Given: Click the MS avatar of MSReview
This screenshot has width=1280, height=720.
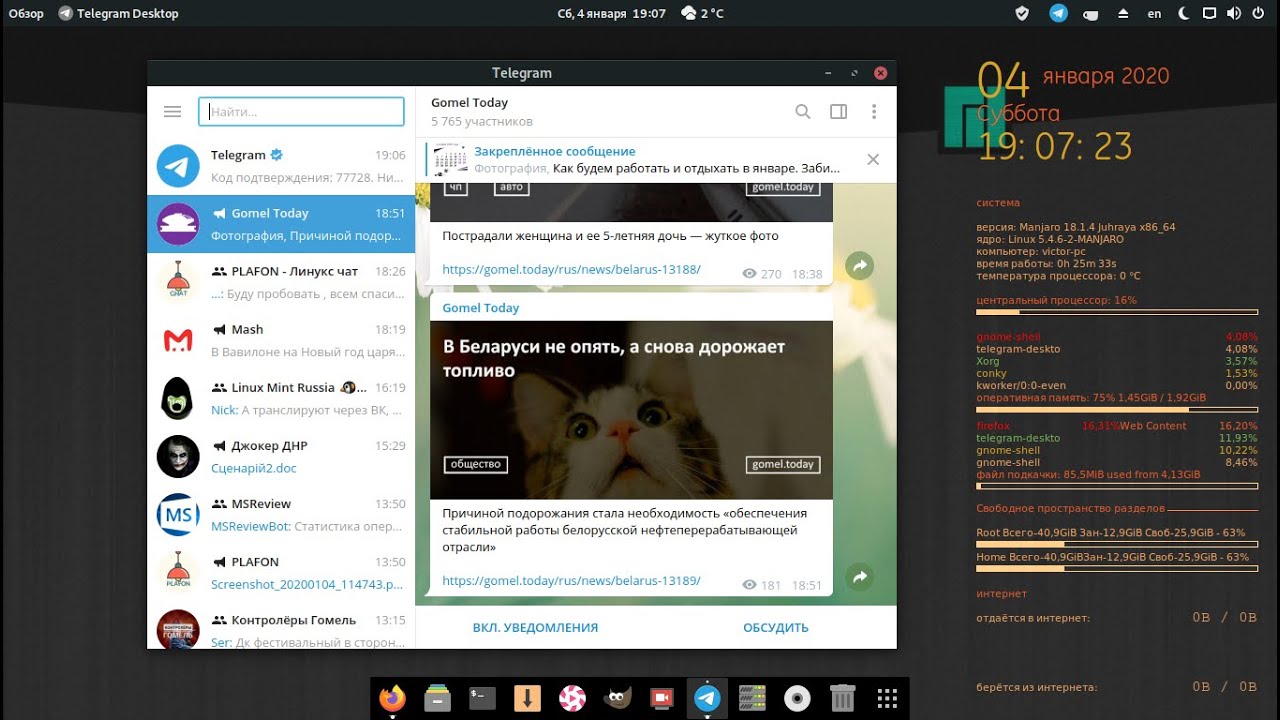Looking at the screenshot, I should point(178,514).
